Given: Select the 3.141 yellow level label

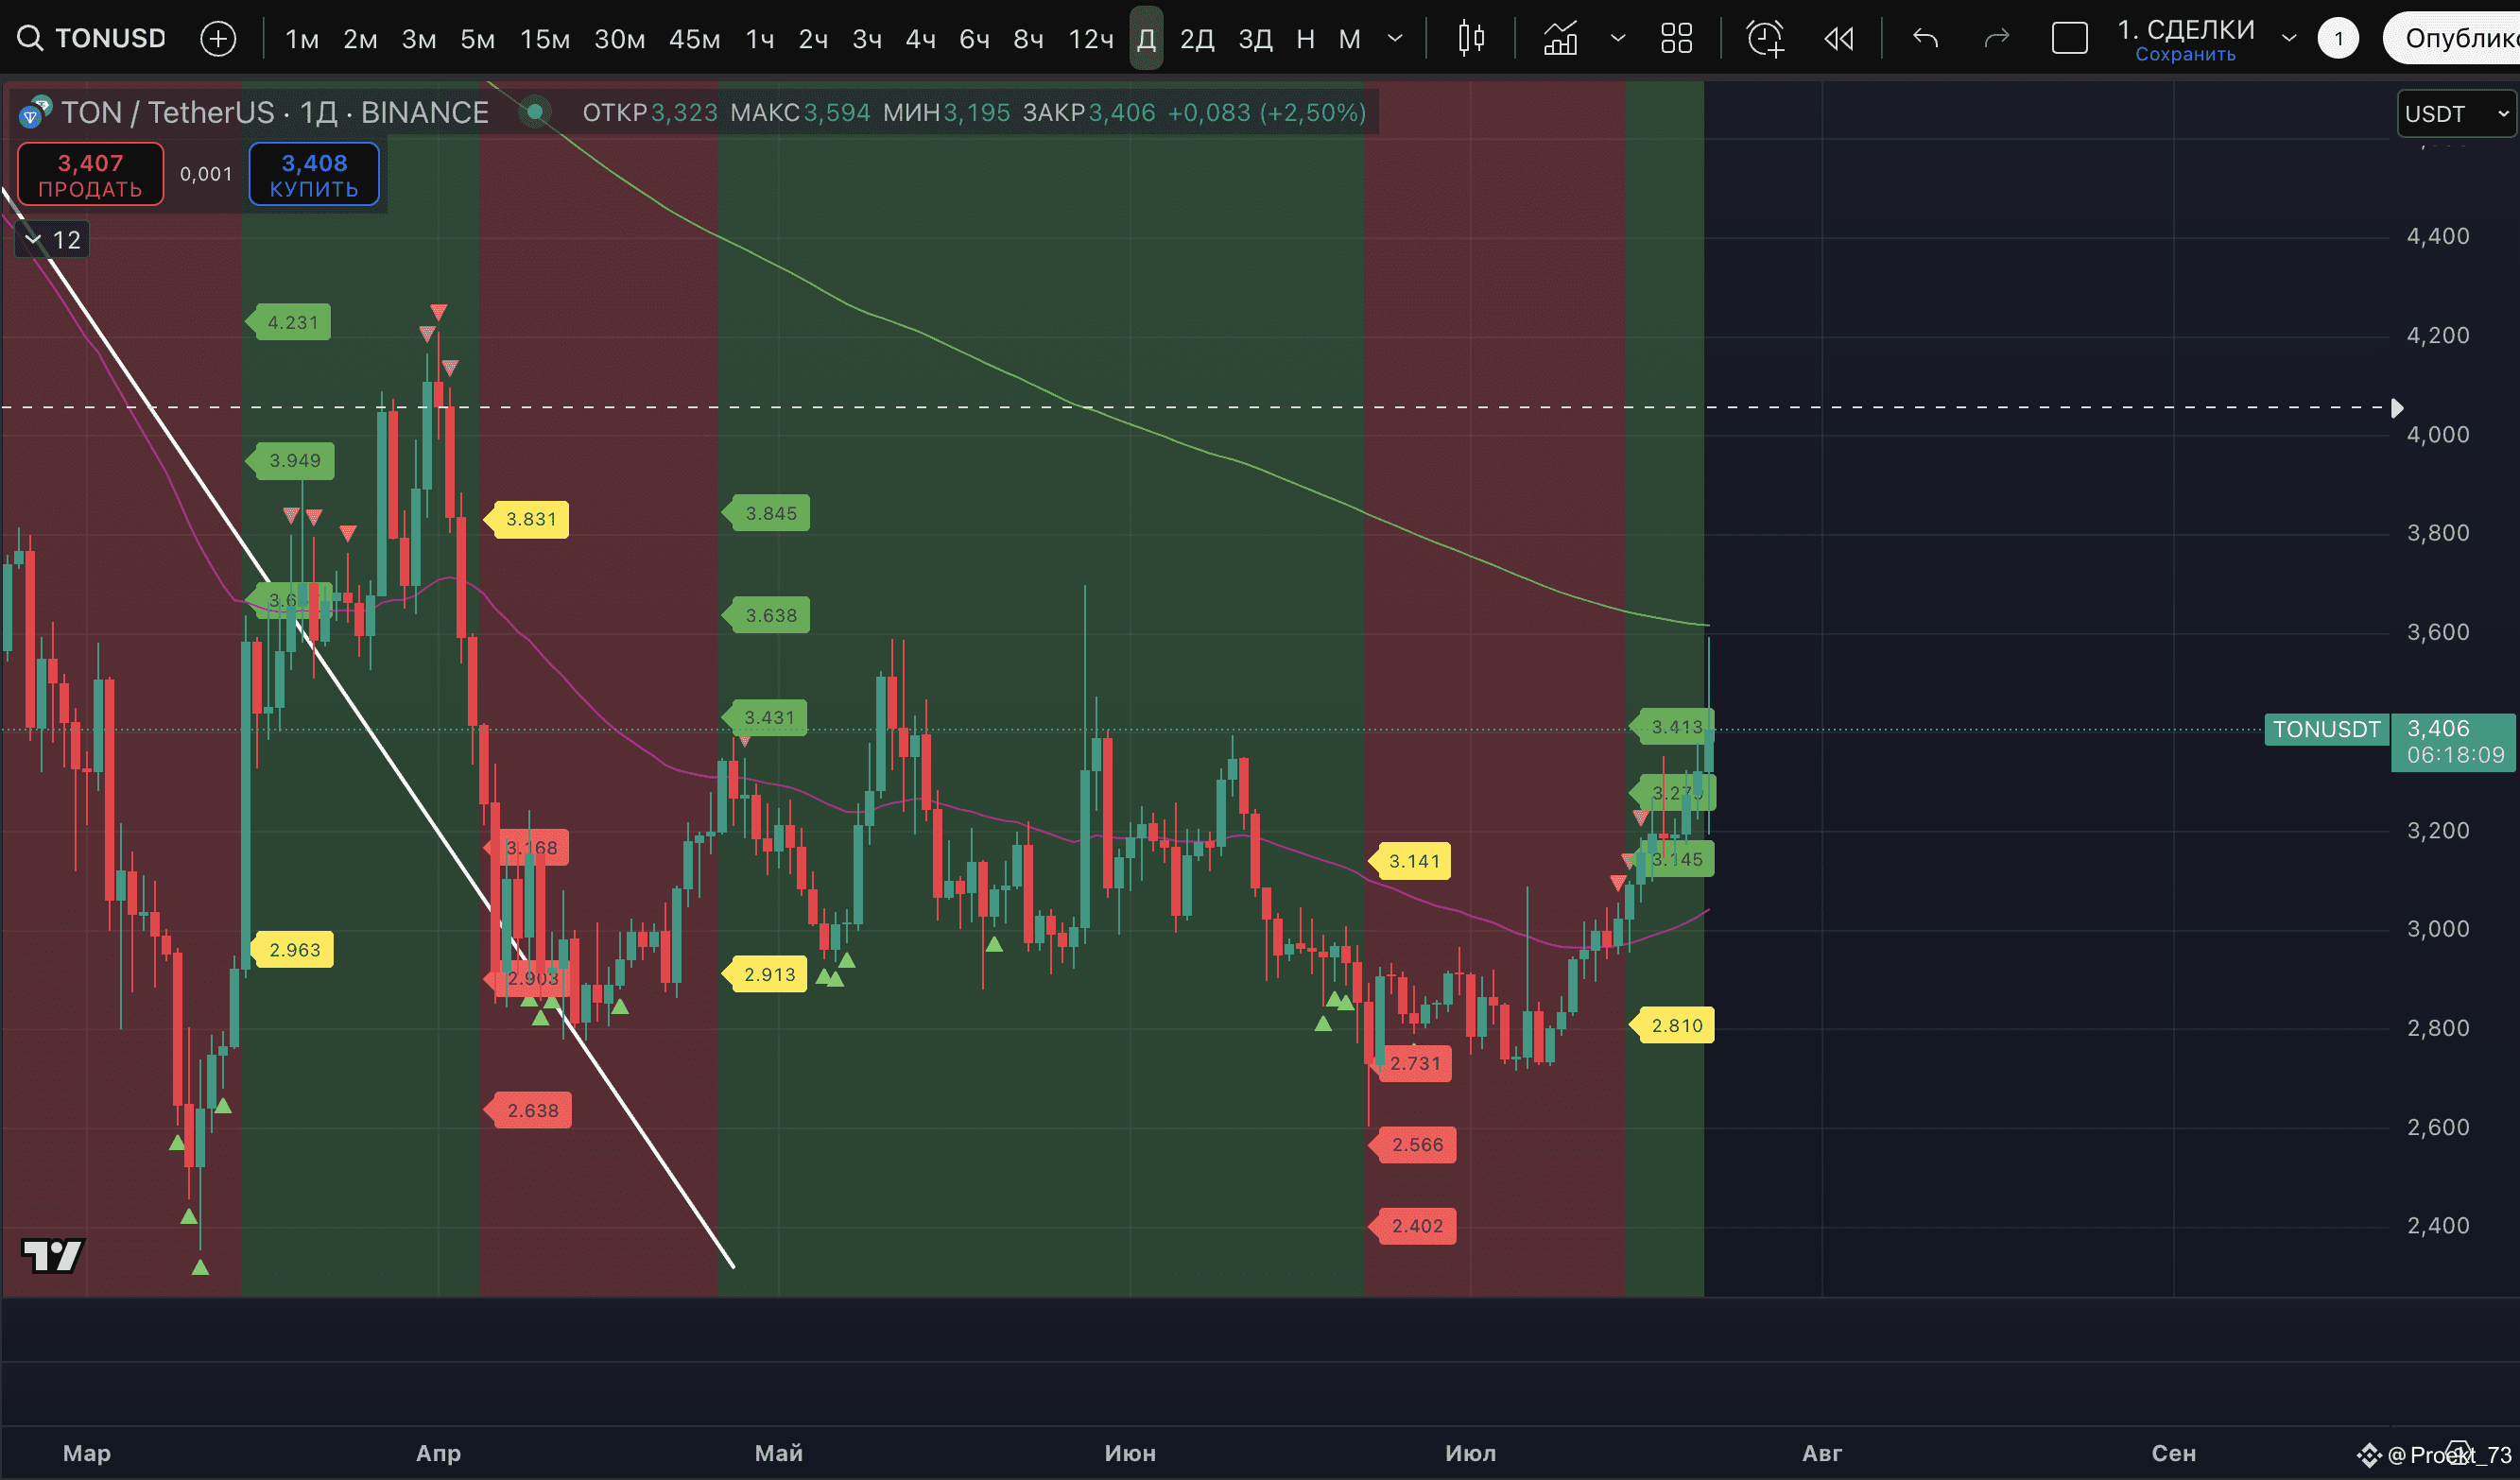Looking at the screenshot, I should coord(1409,861).
